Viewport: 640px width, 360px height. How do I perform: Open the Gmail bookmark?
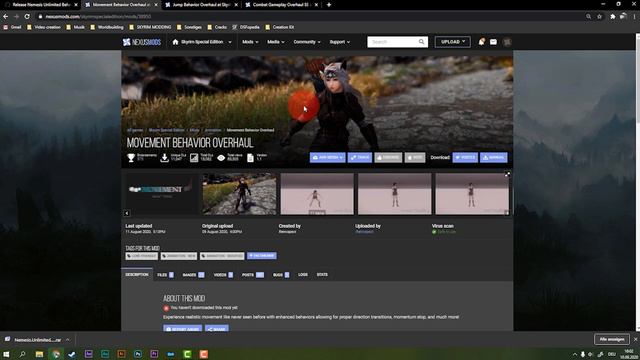[x=12, y=27]
